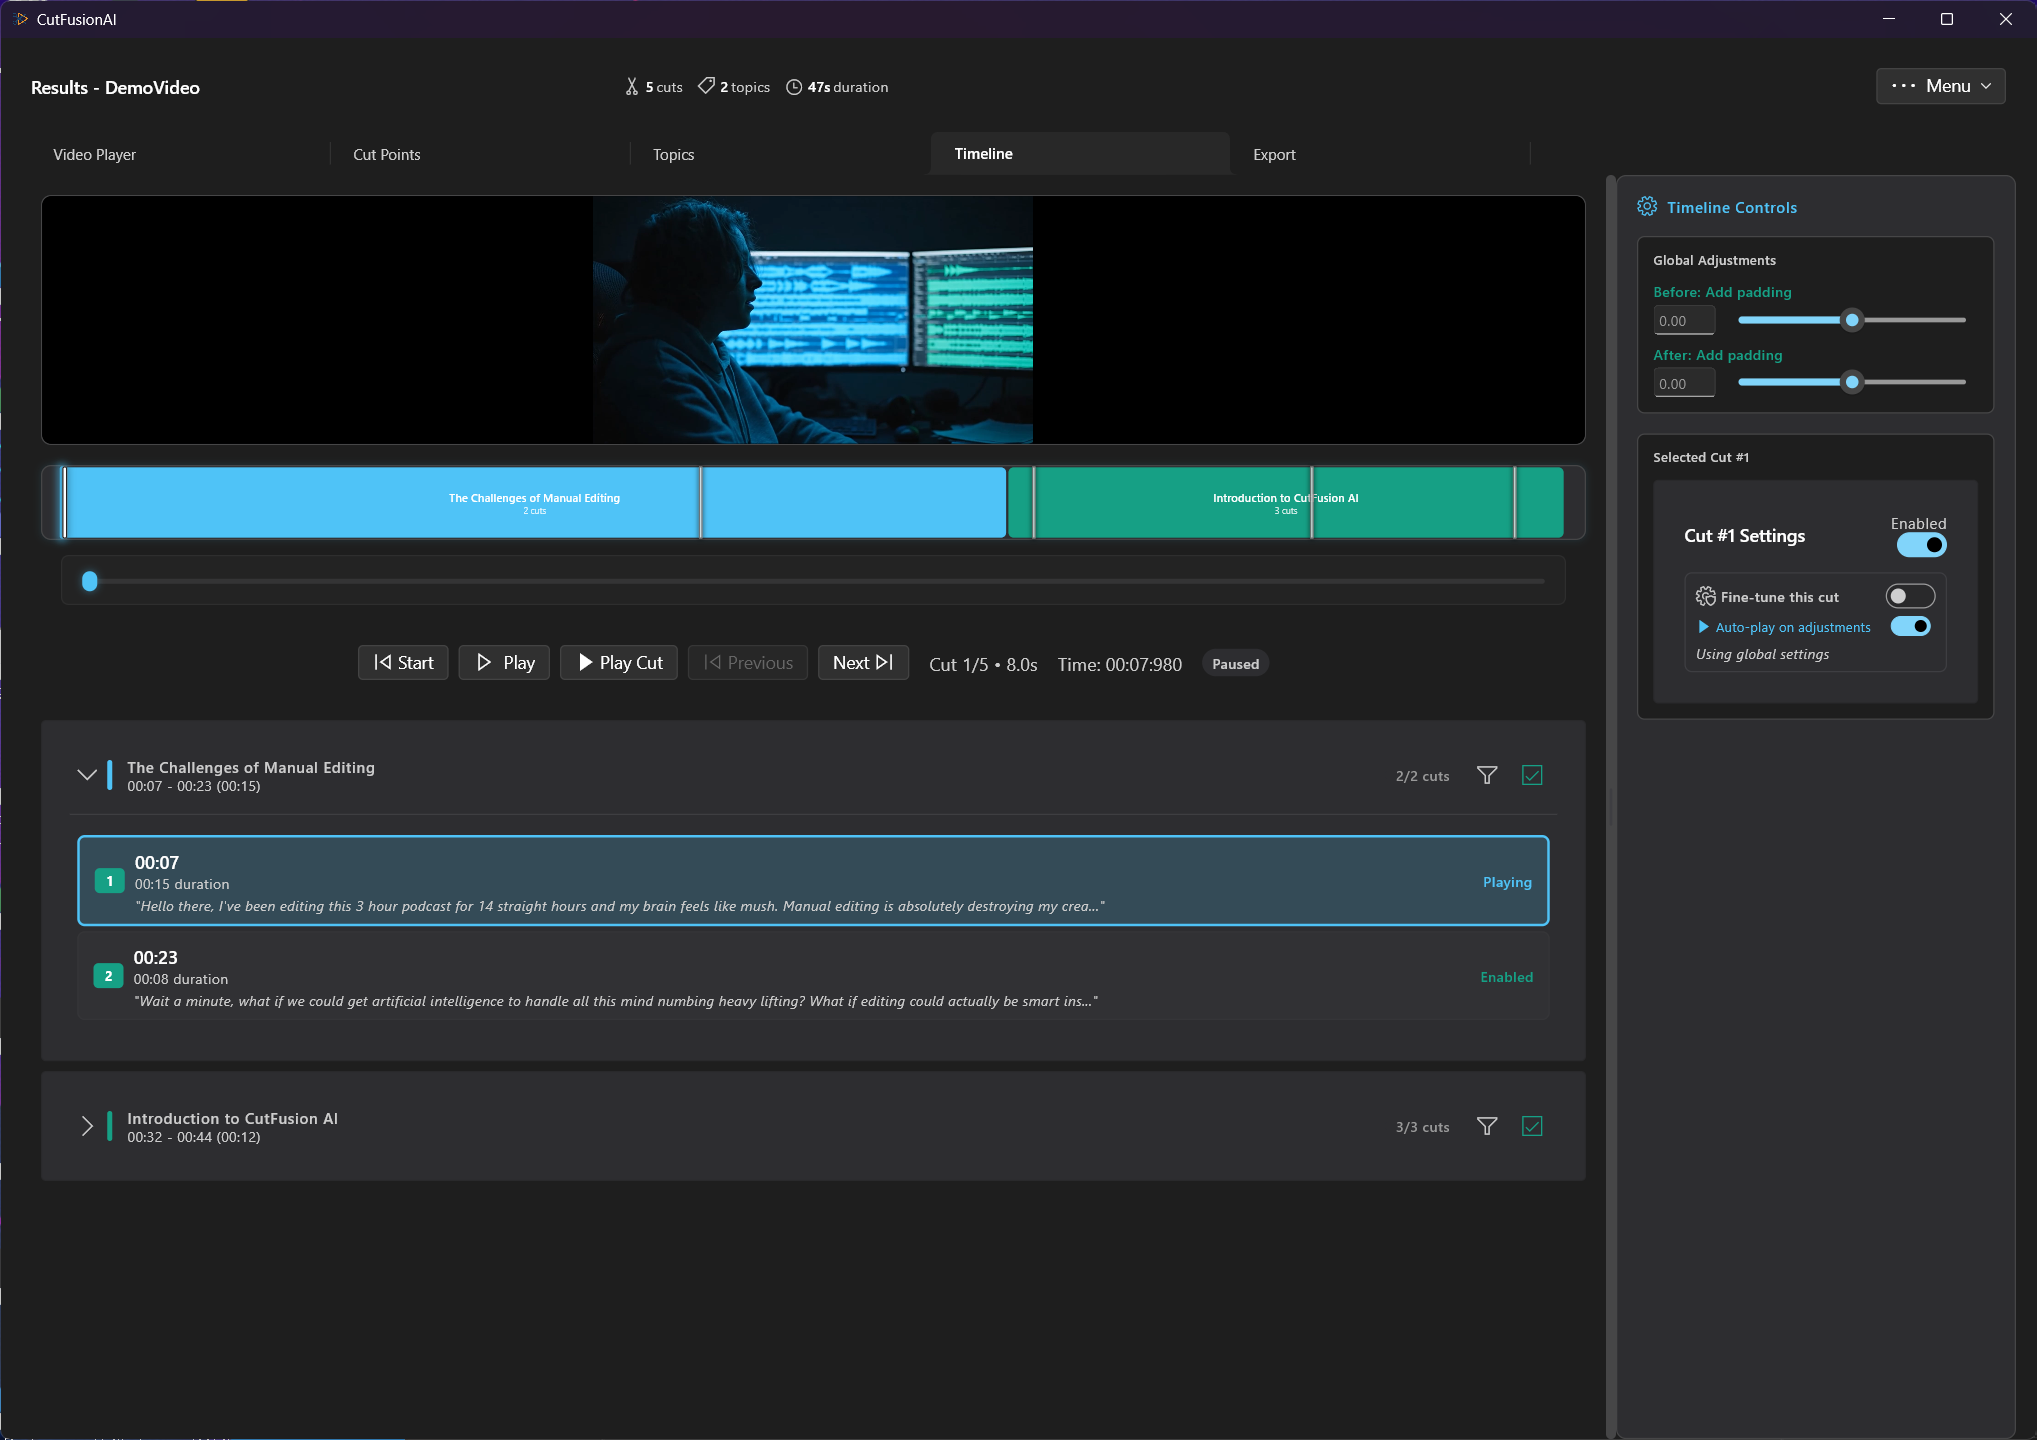Click the topics tag icon in header

[706, 87]
